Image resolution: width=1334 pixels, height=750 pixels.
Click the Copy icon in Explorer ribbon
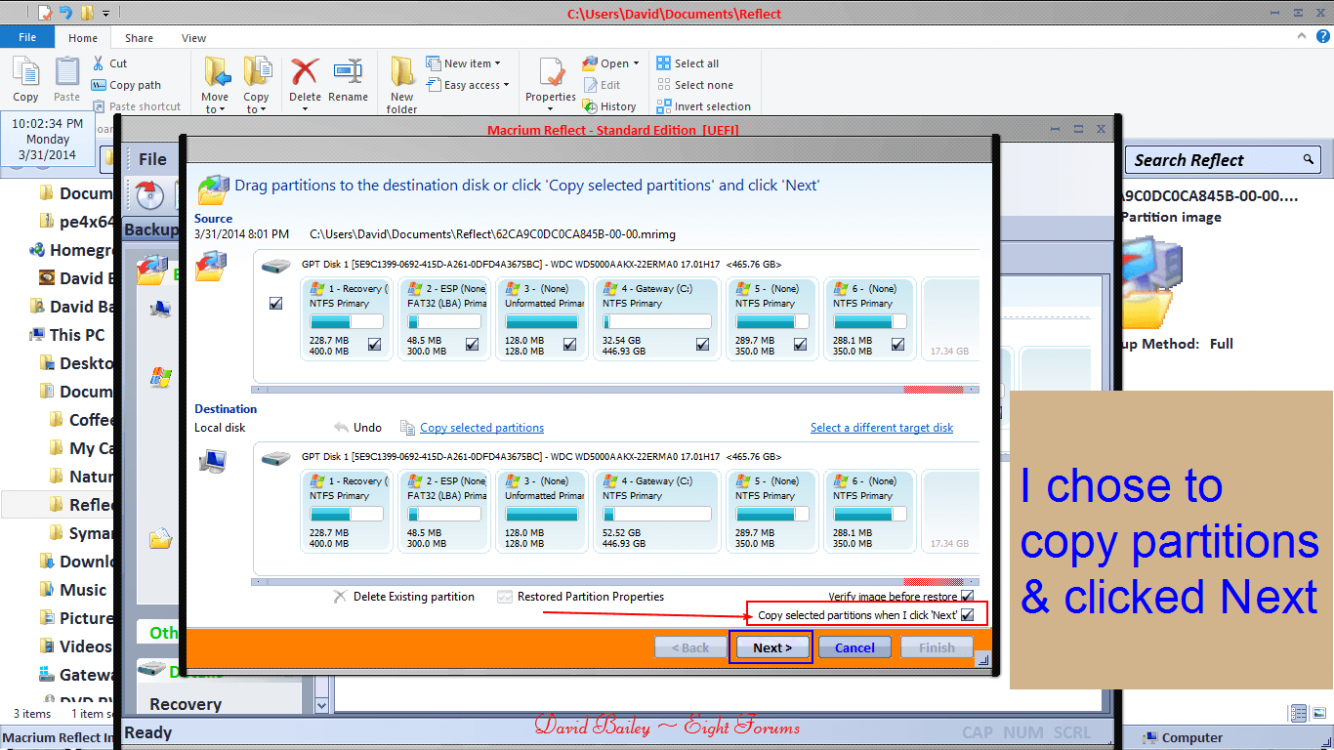tap(26, 73)
